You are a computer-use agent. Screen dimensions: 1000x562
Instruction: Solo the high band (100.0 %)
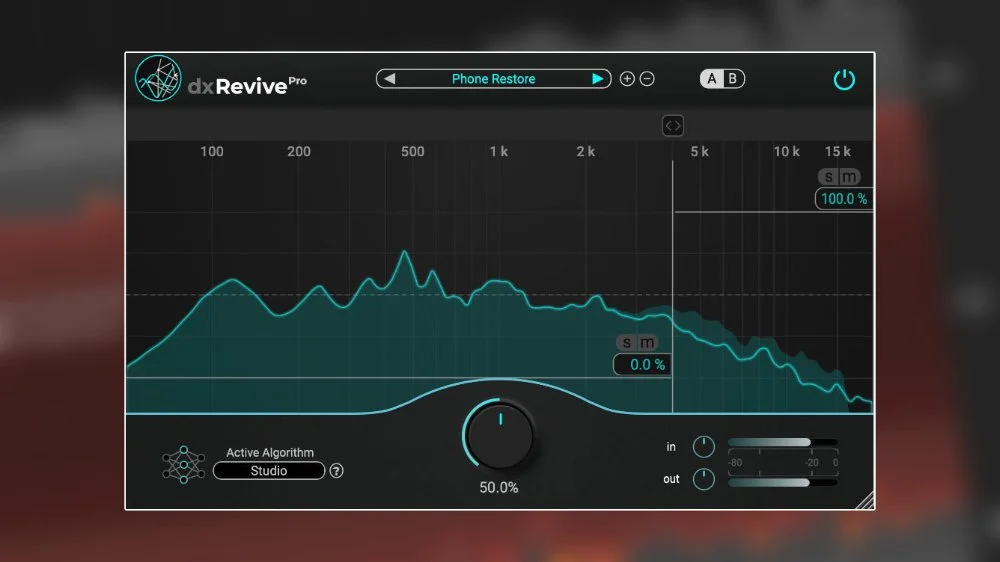point(828,177)
